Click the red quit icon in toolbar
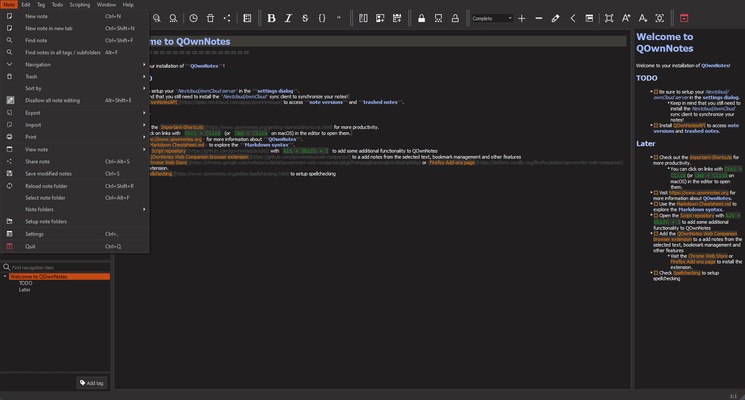Image resolution: width=745 pixels, height=400 pixels. 684,18
